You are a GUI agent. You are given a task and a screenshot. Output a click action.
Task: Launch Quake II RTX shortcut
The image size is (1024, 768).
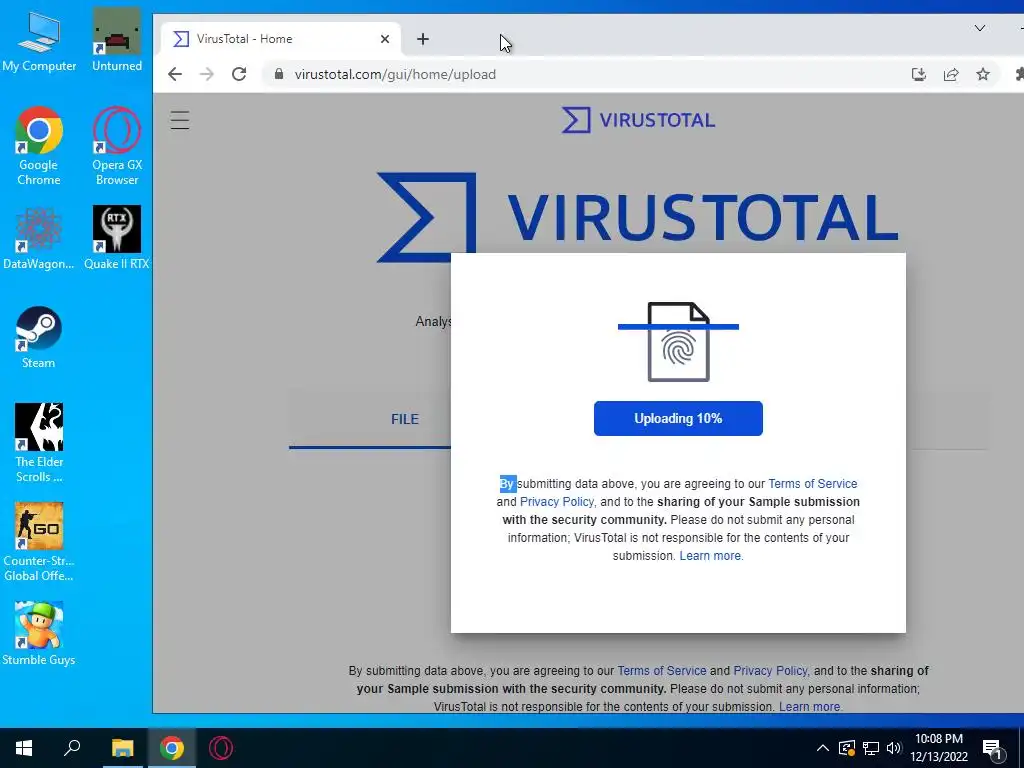pos(117,238)
